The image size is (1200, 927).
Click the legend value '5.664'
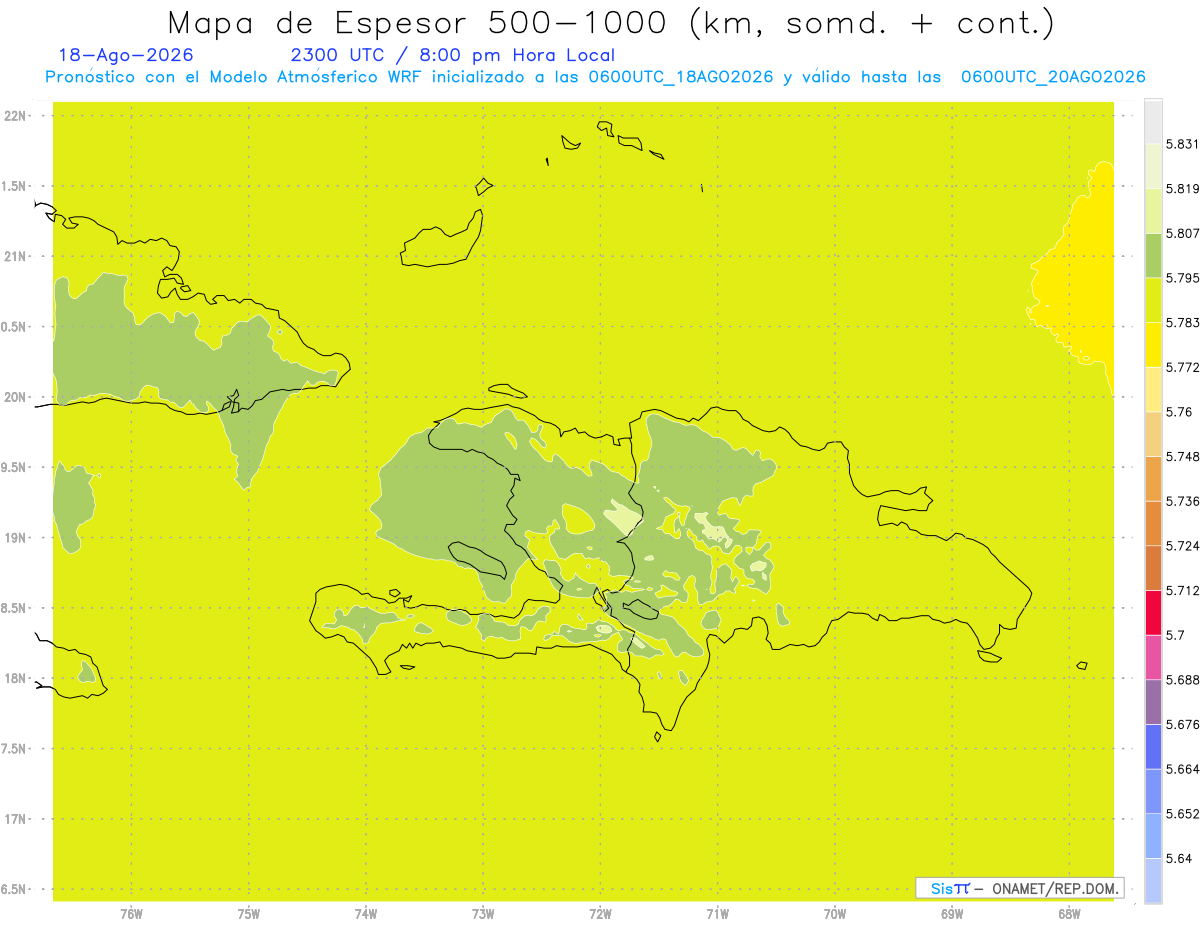[1182, 769]
